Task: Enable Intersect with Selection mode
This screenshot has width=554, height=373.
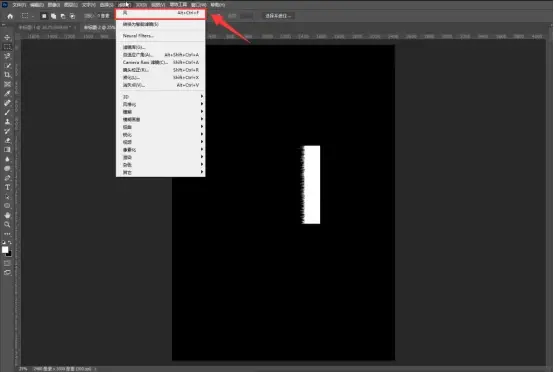Action: click(x=72, y=16)
